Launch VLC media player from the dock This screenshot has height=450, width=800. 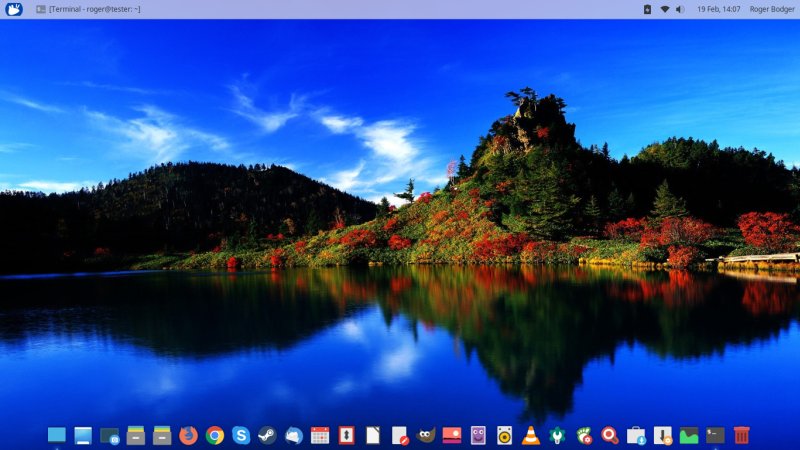tap(531, 436)
